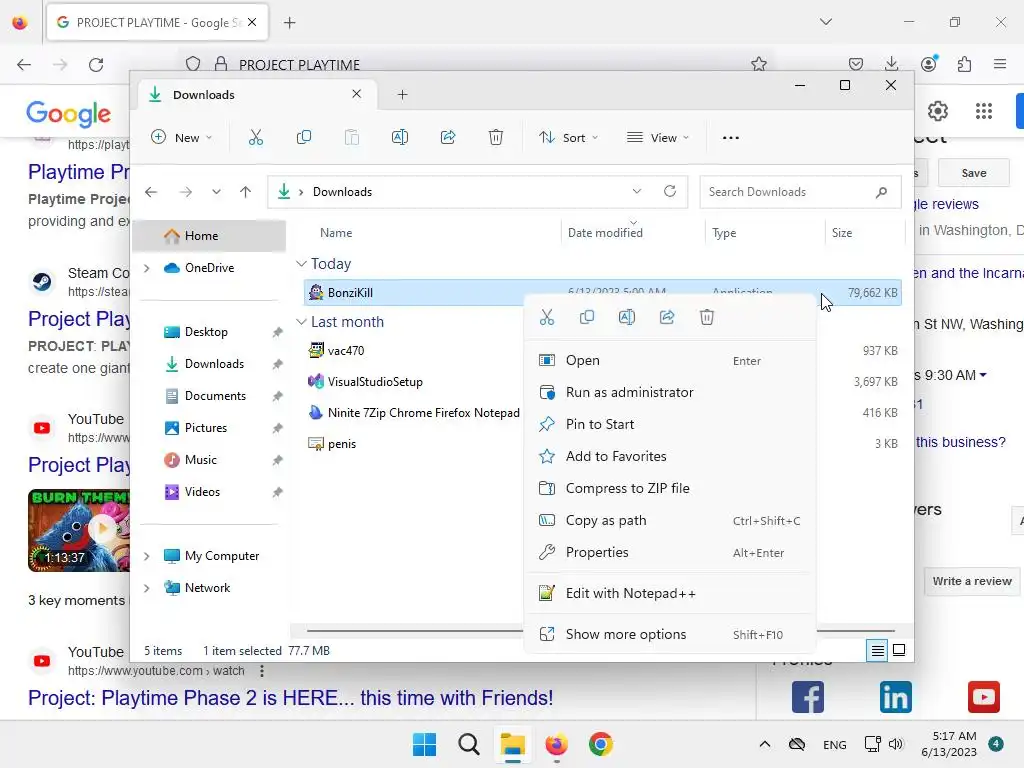Choose Properties from context menu
Image resolution: width=1024 pixels, height=768 pixels.
(x=670, y=552)
